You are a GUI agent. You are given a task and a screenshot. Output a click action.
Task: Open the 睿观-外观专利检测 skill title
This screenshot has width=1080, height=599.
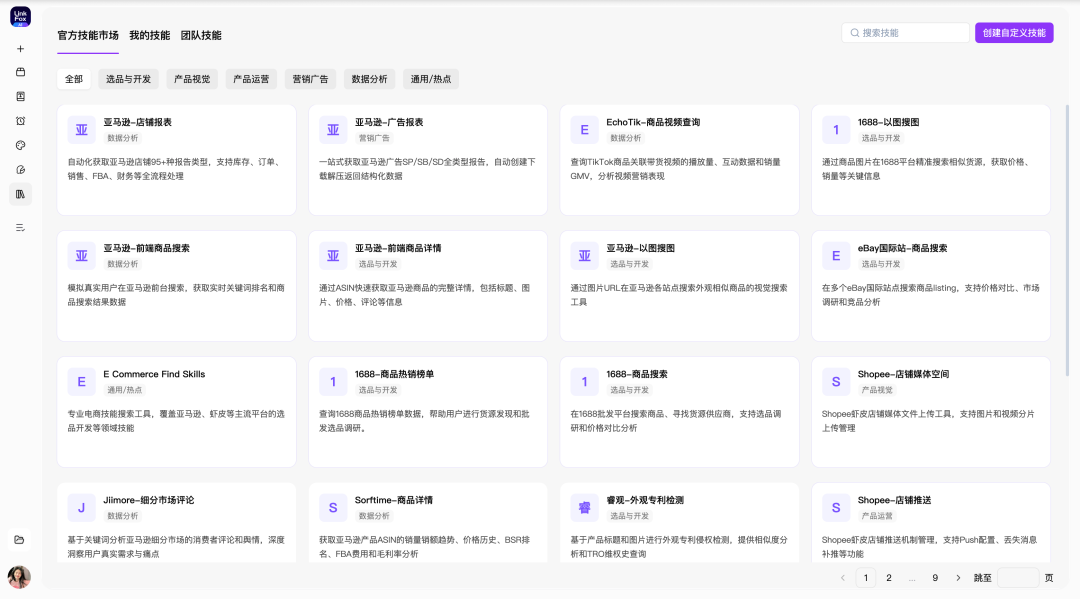point(645,500)
